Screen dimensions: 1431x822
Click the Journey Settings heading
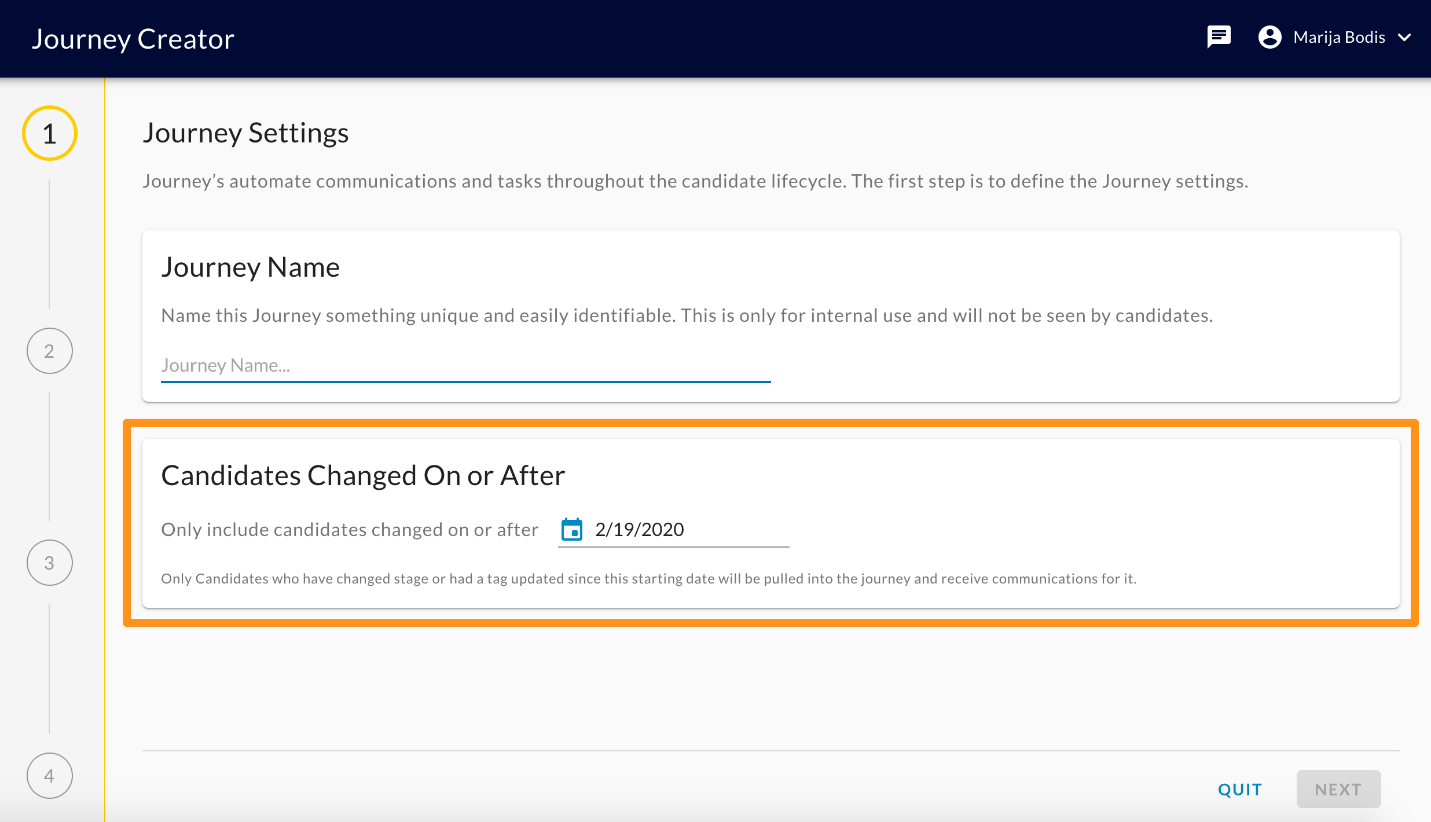pyautogui.click(x=246, y=133)
